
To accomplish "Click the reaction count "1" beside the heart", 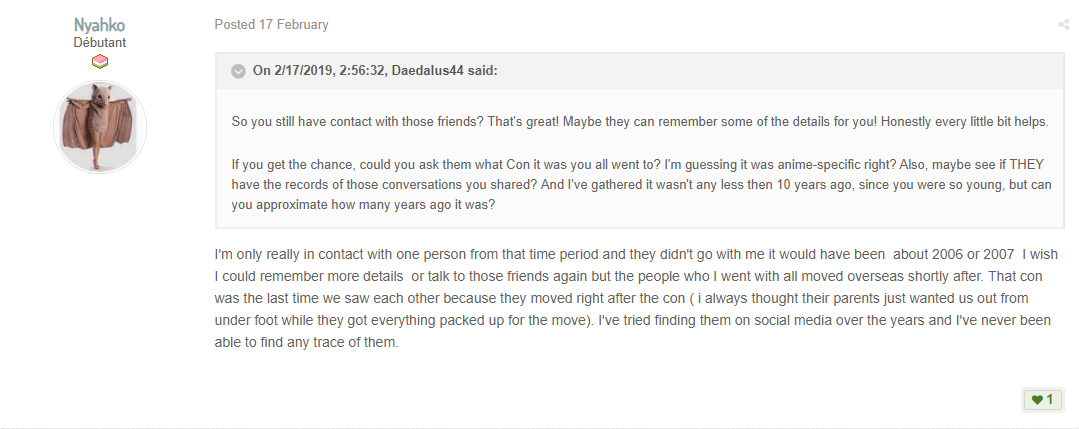I will coord(1049,399).
